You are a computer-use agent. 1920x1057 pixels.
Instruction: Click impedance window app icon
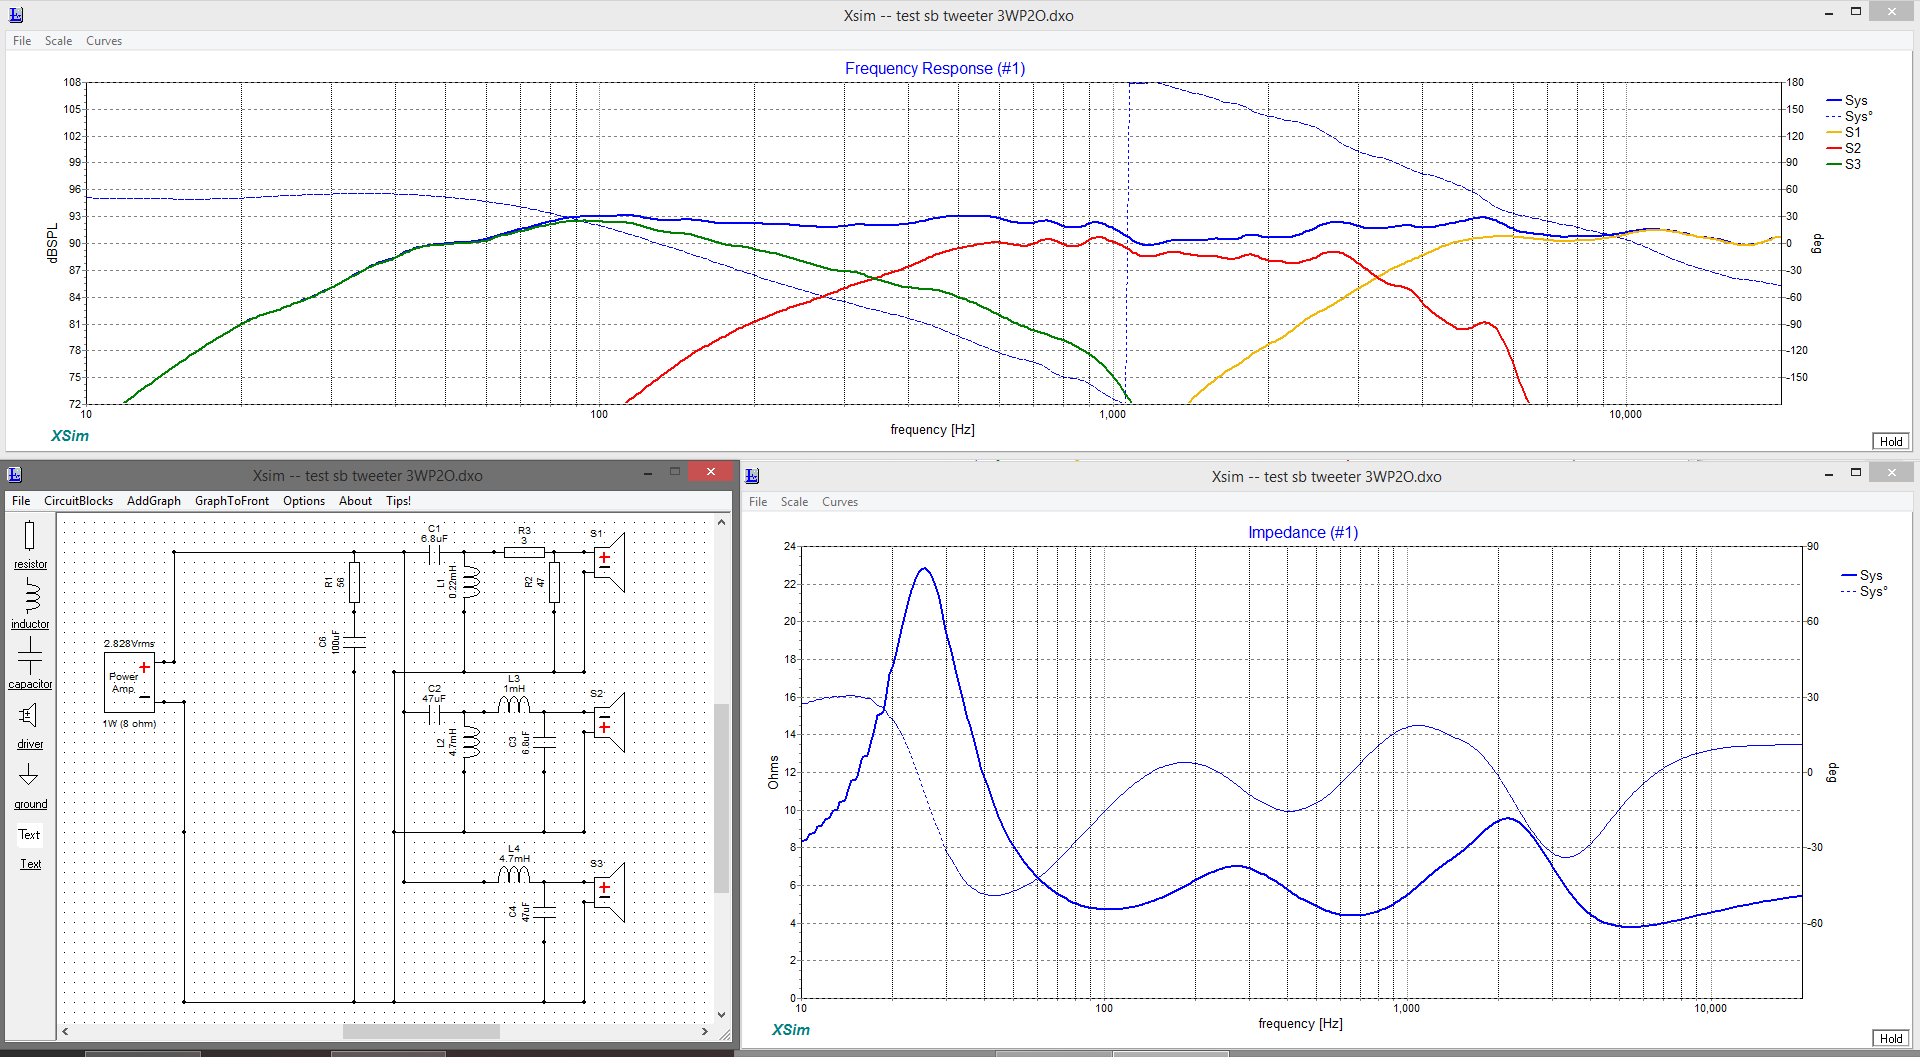pos(752,476)
